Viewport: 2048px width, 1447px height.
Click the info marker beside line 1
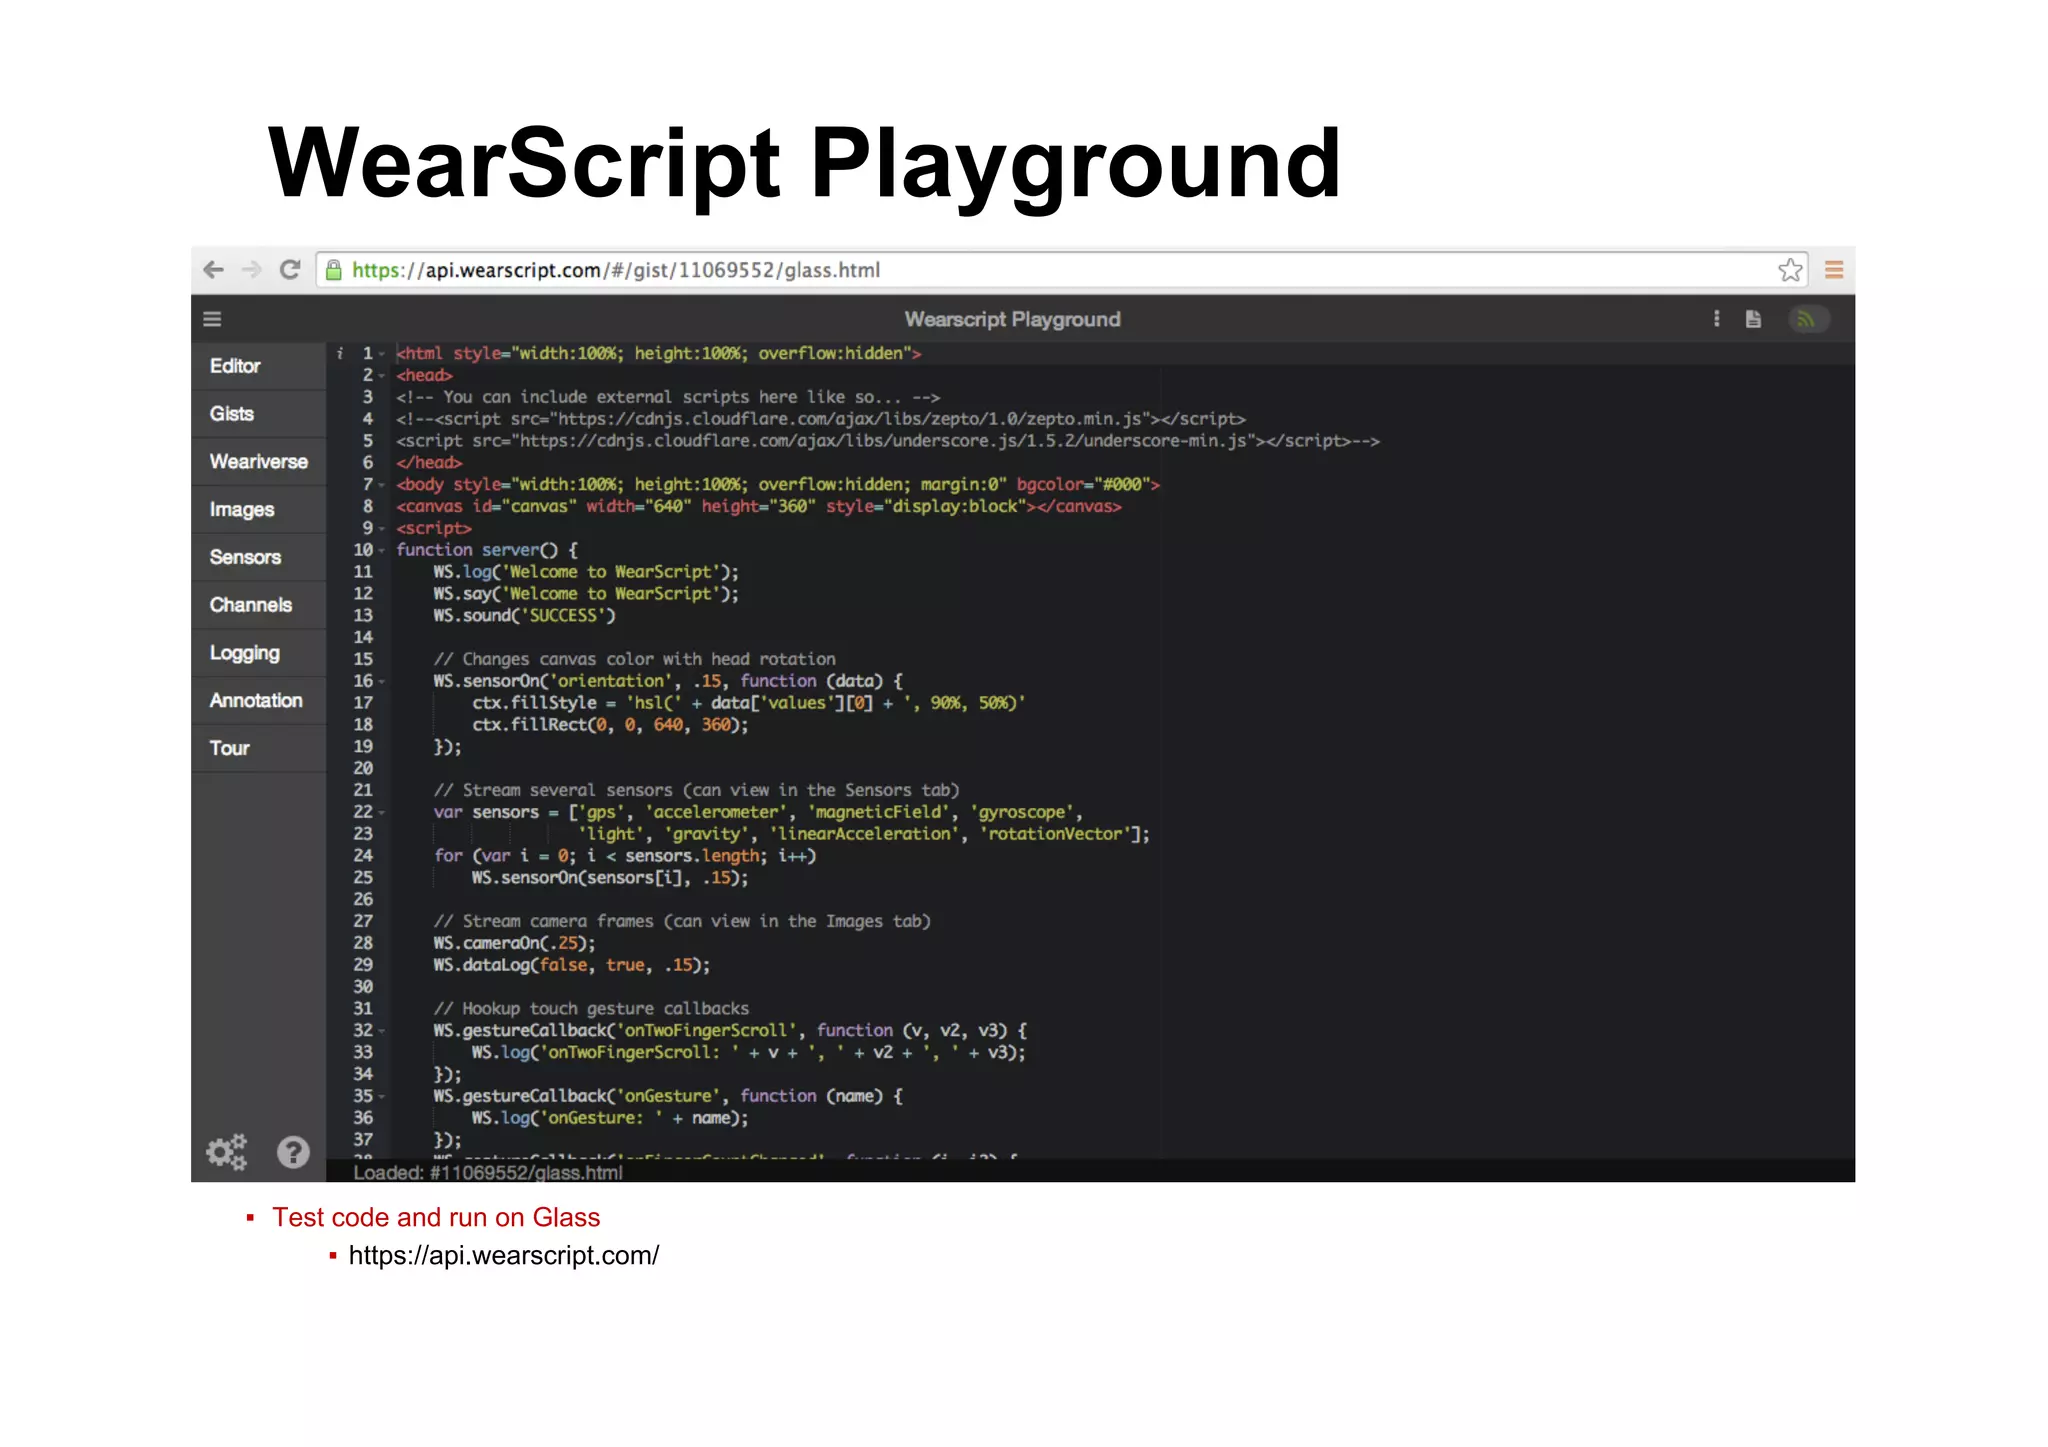point(340,353)
